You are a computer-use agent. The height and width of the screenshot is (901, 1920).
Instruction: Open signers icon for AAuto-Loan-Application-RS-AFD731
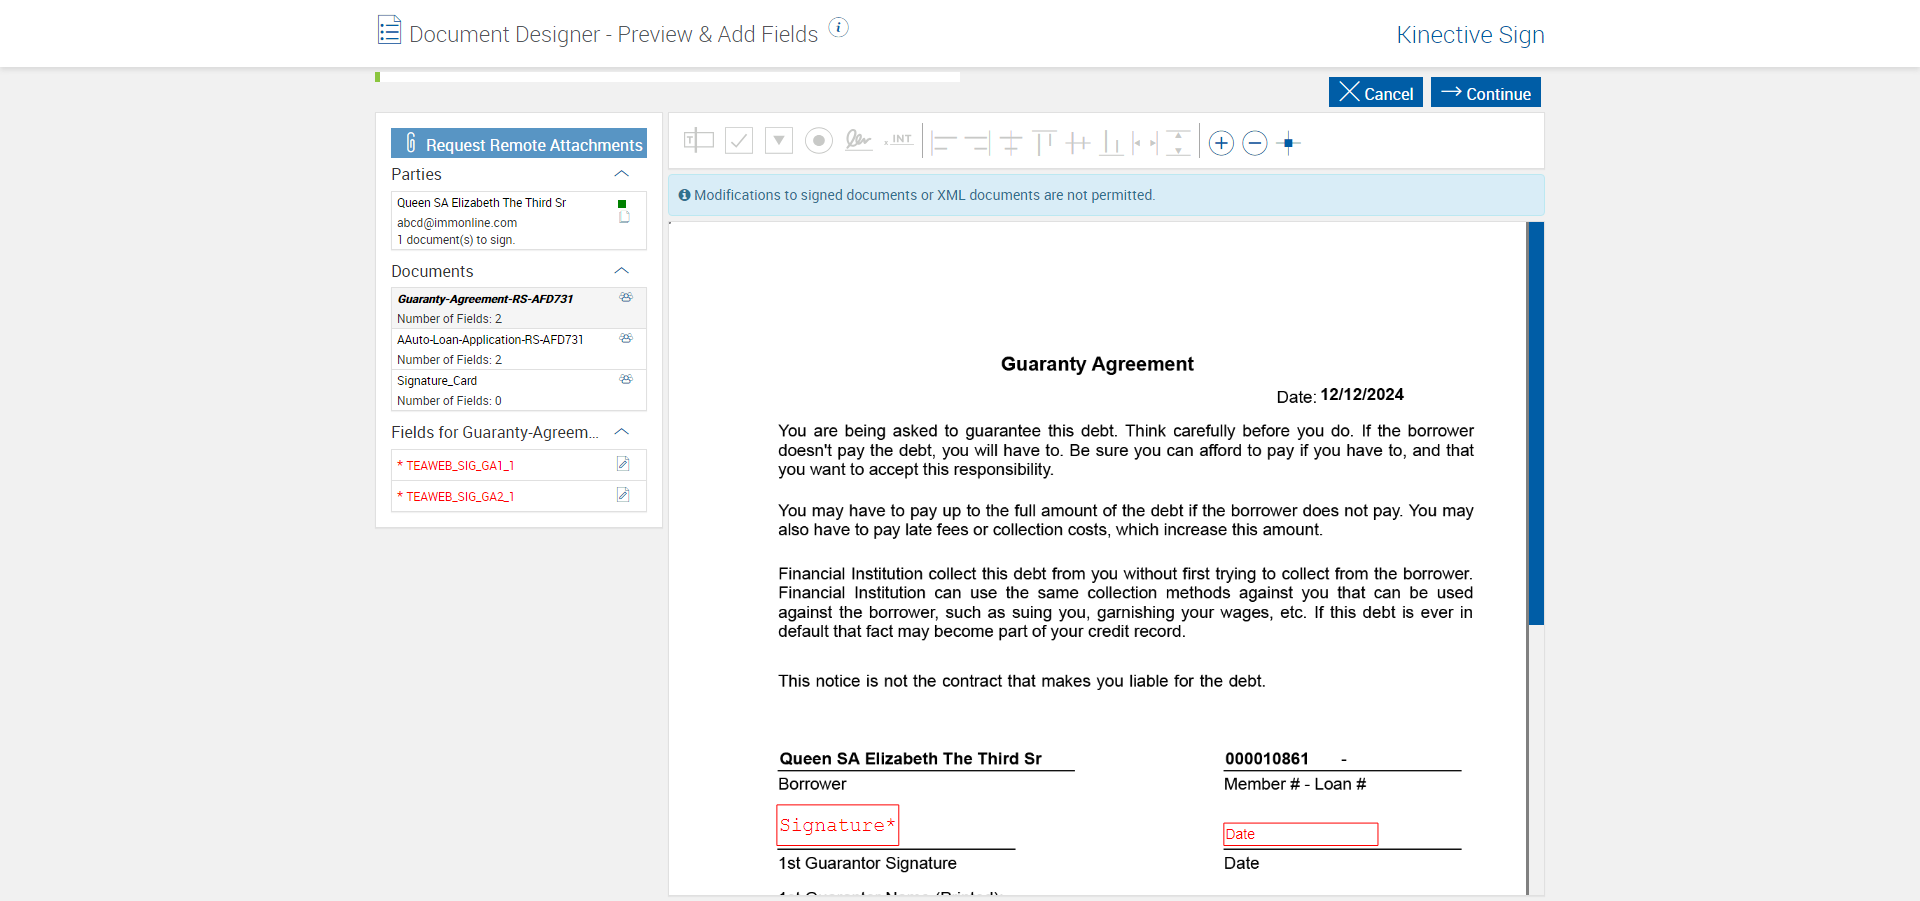pyautogui.click(x=626, y=338)
